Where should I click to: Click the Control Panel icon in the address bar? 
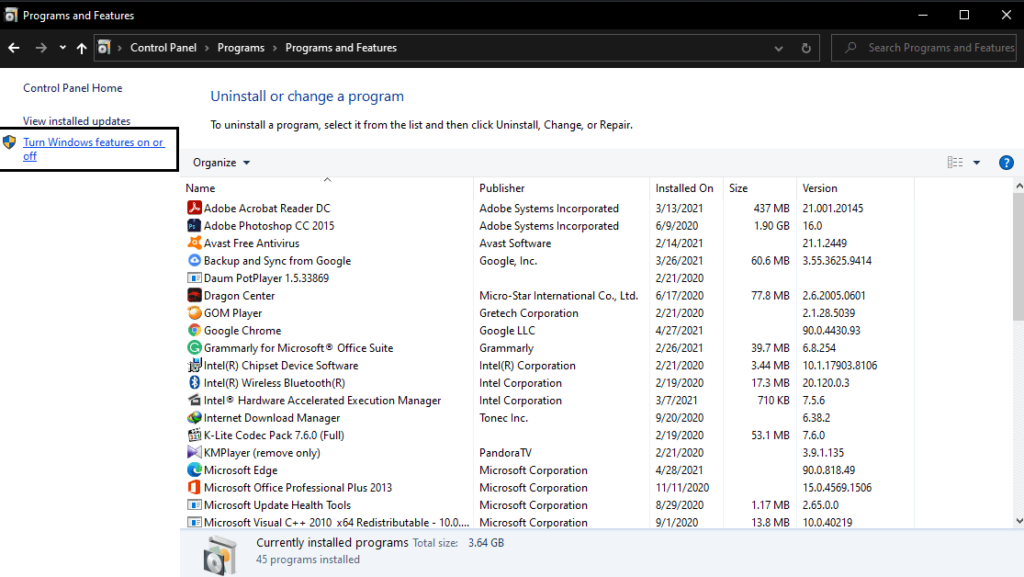tap(104, 47)
